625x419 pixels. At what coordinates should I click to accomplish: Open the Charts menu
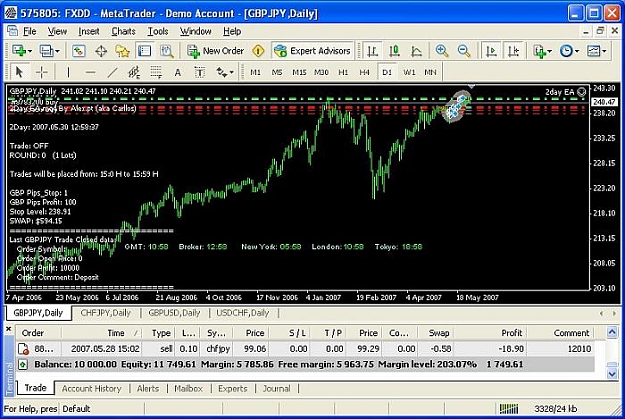point(123,31)
